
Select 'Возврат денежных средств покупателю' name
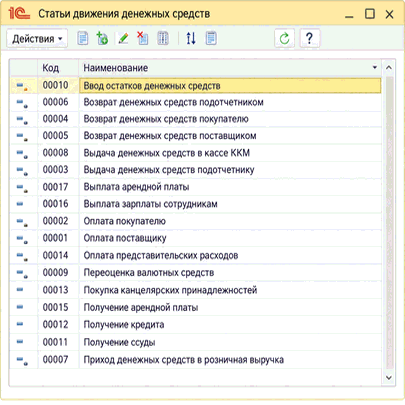pyautogui.click(x=230, y=119)
